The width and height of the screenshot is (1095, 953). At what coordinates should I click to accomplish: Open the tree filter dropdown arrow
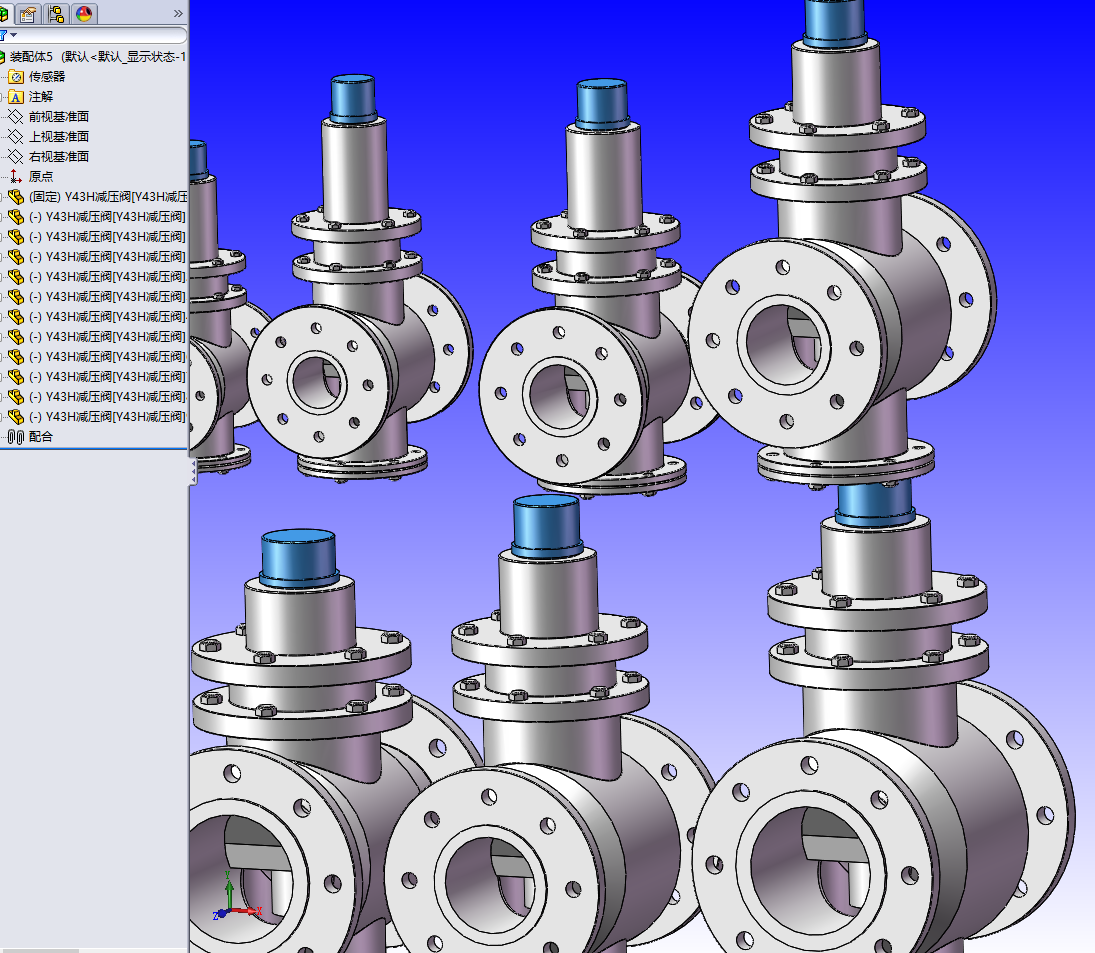click(x=13, y=35)
